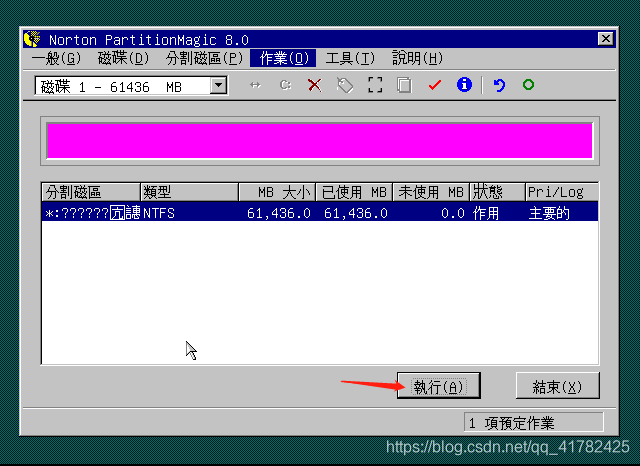Select the 磁碟 1 - 61436 MB combo box field
The width and height of the screenshot is (640, 466).
(131, 86)
